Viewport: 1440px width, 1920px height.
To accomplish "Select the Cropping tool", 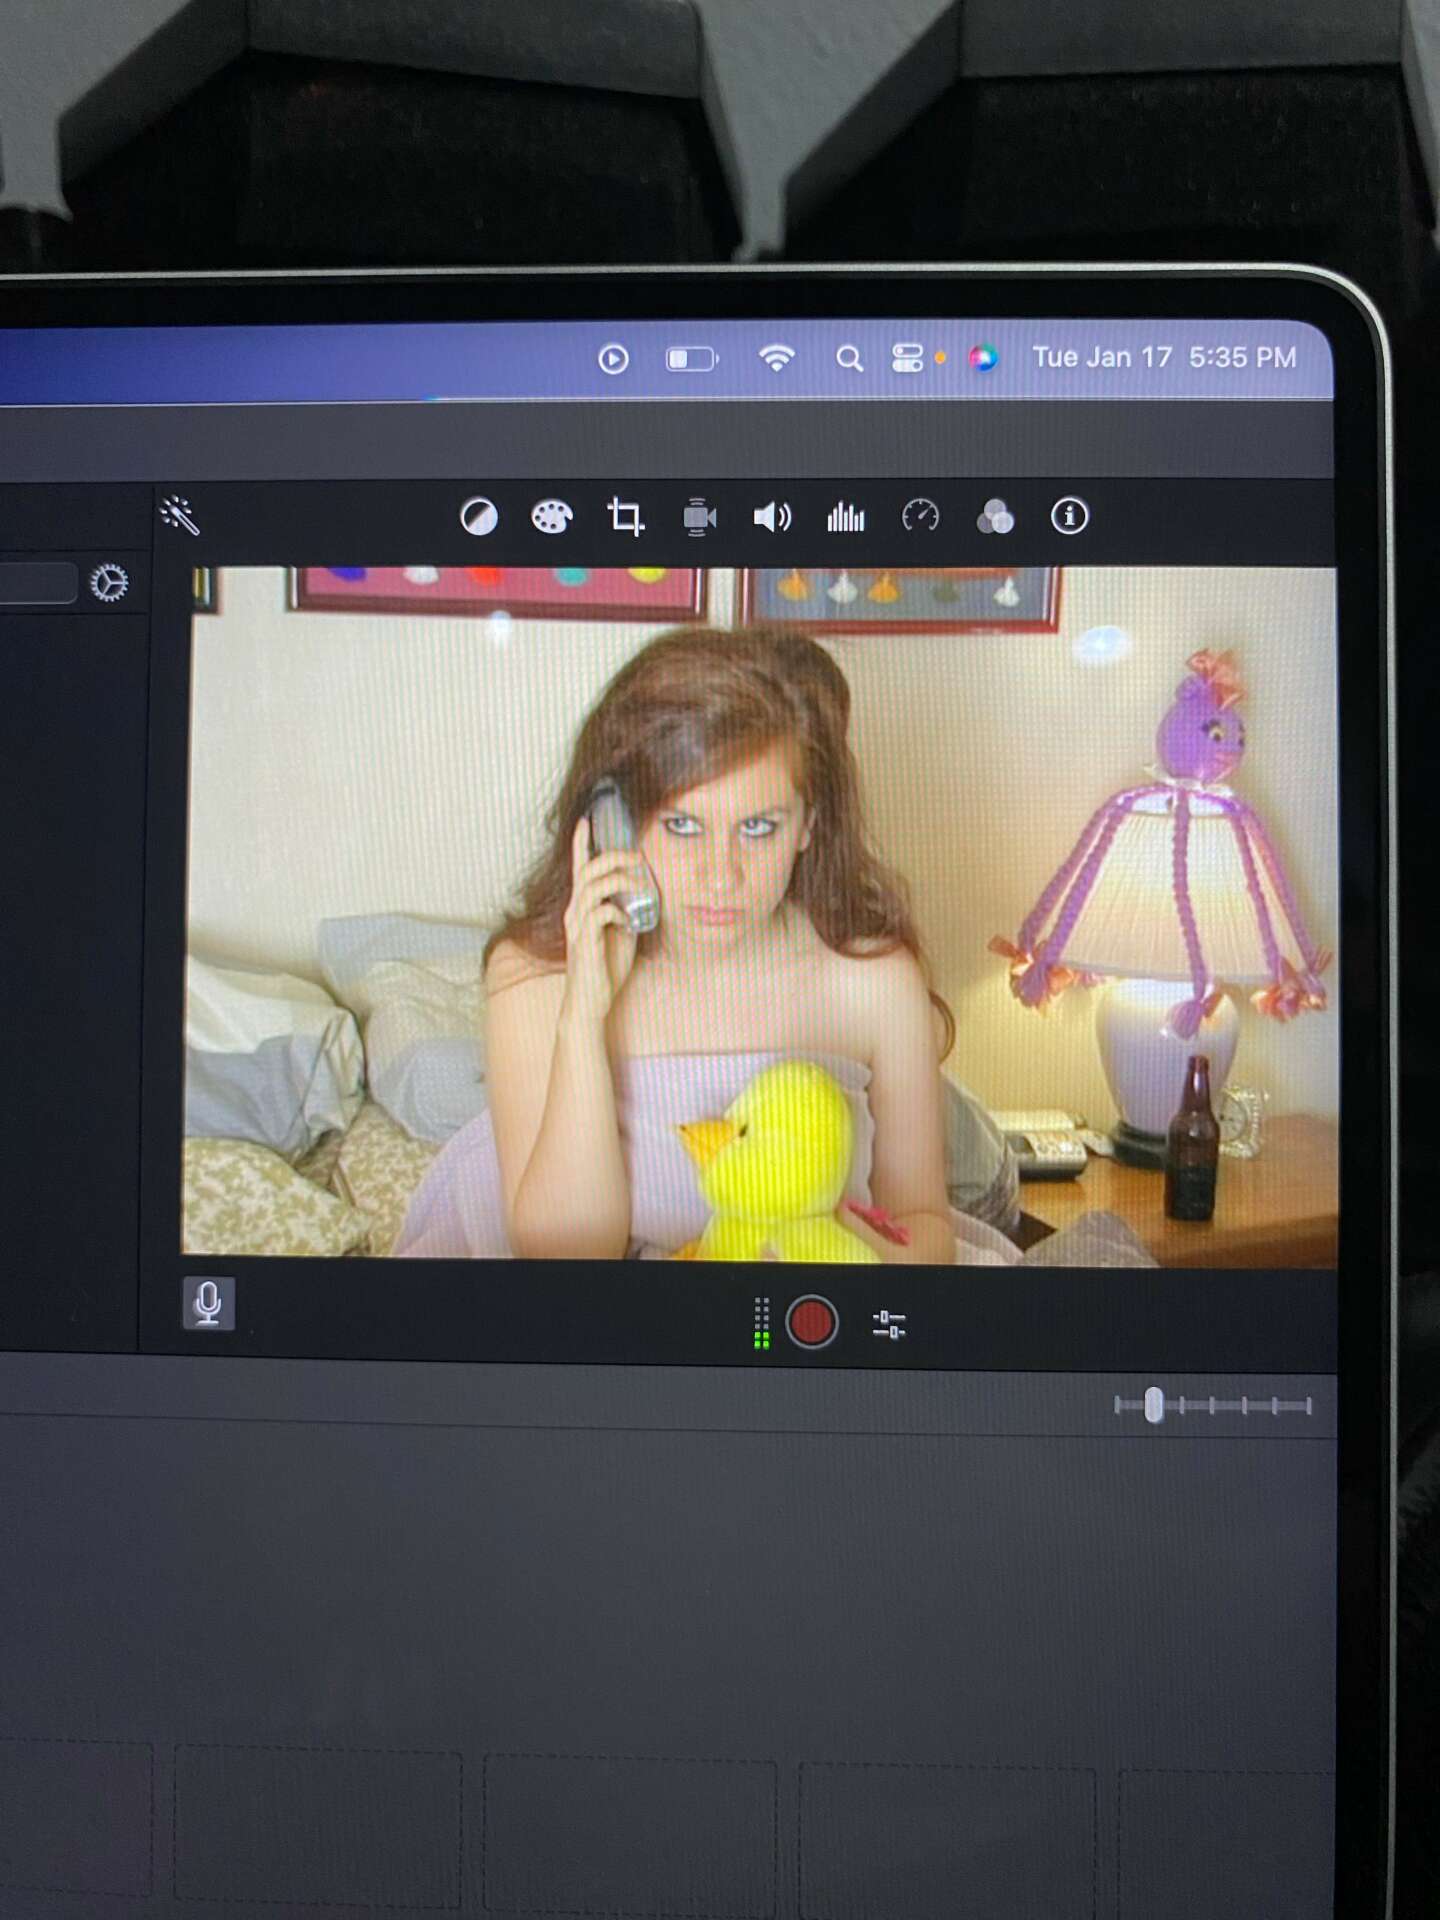I will tap(626, 518).
